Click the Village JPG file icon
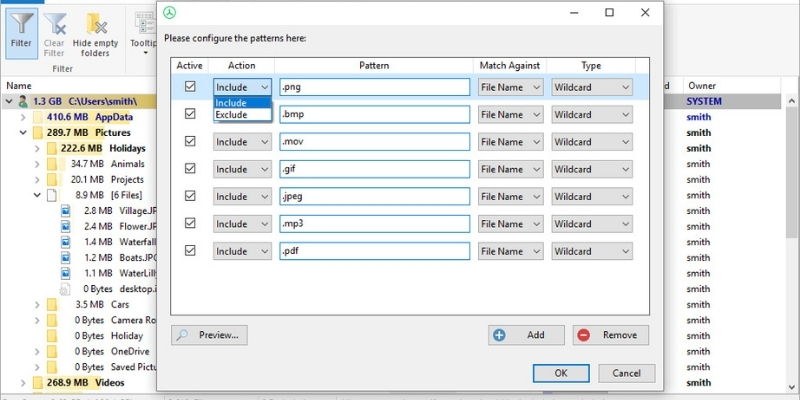 pos(67,212)
